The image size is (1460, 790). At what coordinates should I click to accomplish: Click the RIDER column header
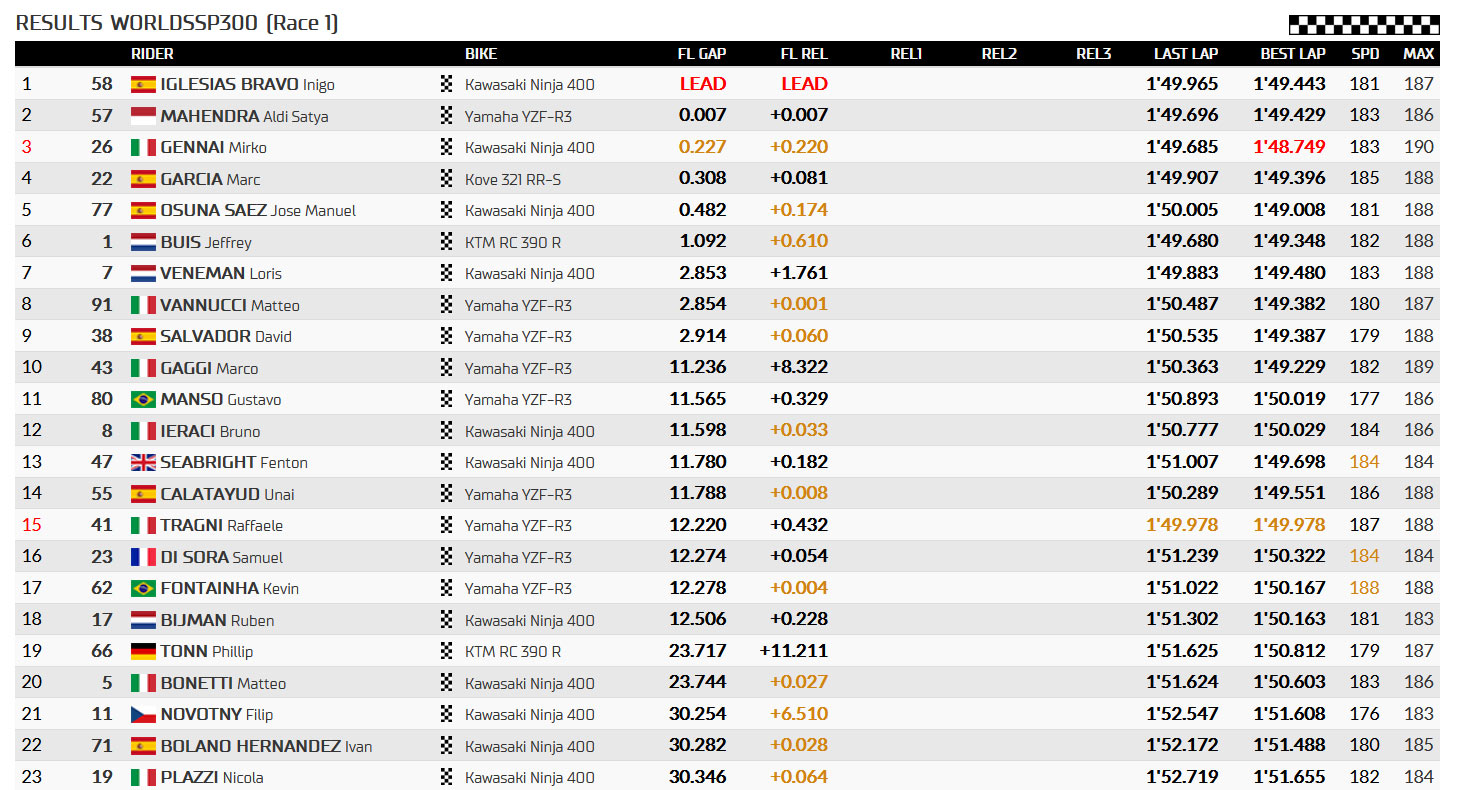[x=152, y=54]
